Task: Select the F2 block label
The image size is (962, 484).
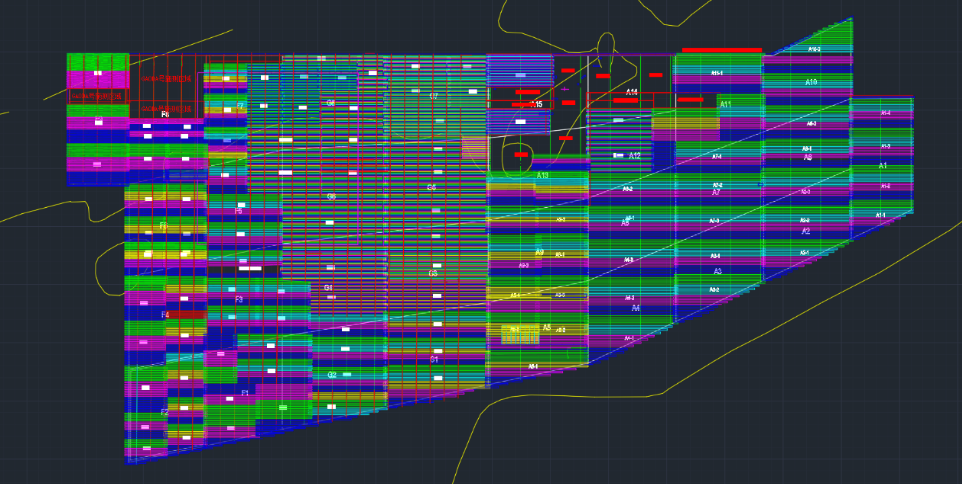Action: (165, 412)
